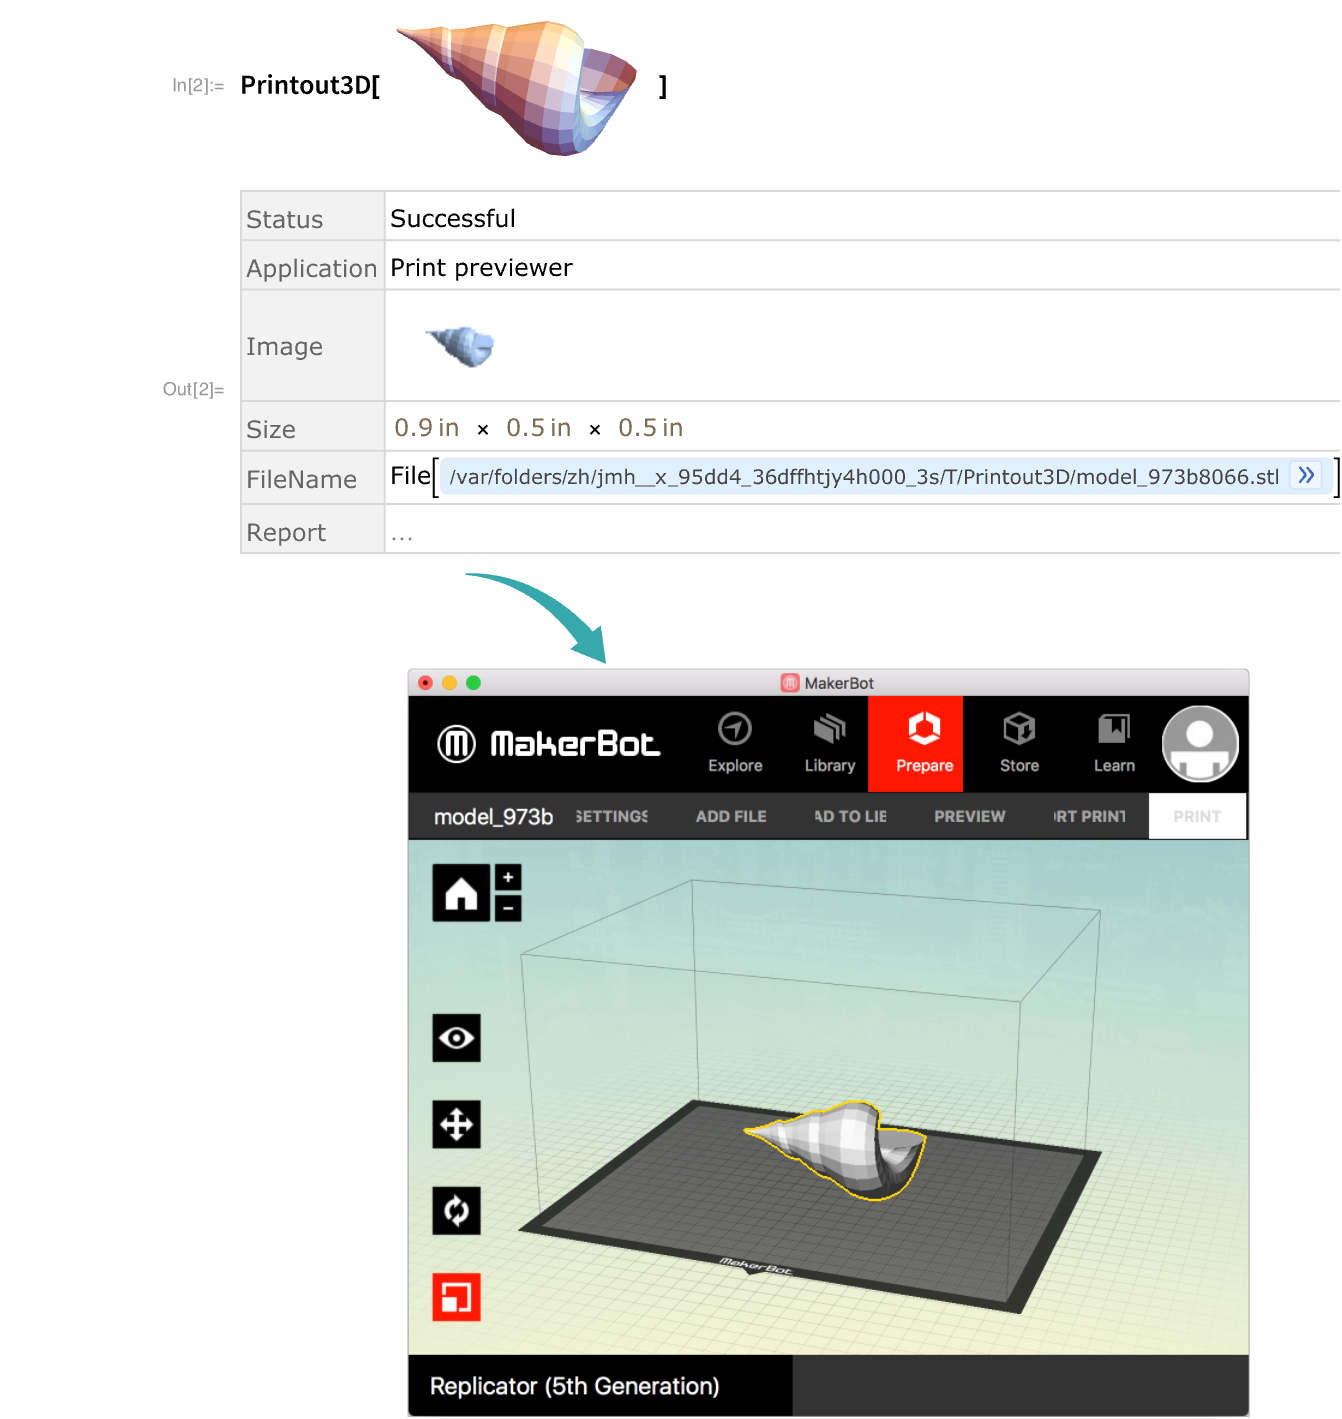Click the Export Print File button
This screenshot has width=1342, height=1419.
pos(1090,816)
